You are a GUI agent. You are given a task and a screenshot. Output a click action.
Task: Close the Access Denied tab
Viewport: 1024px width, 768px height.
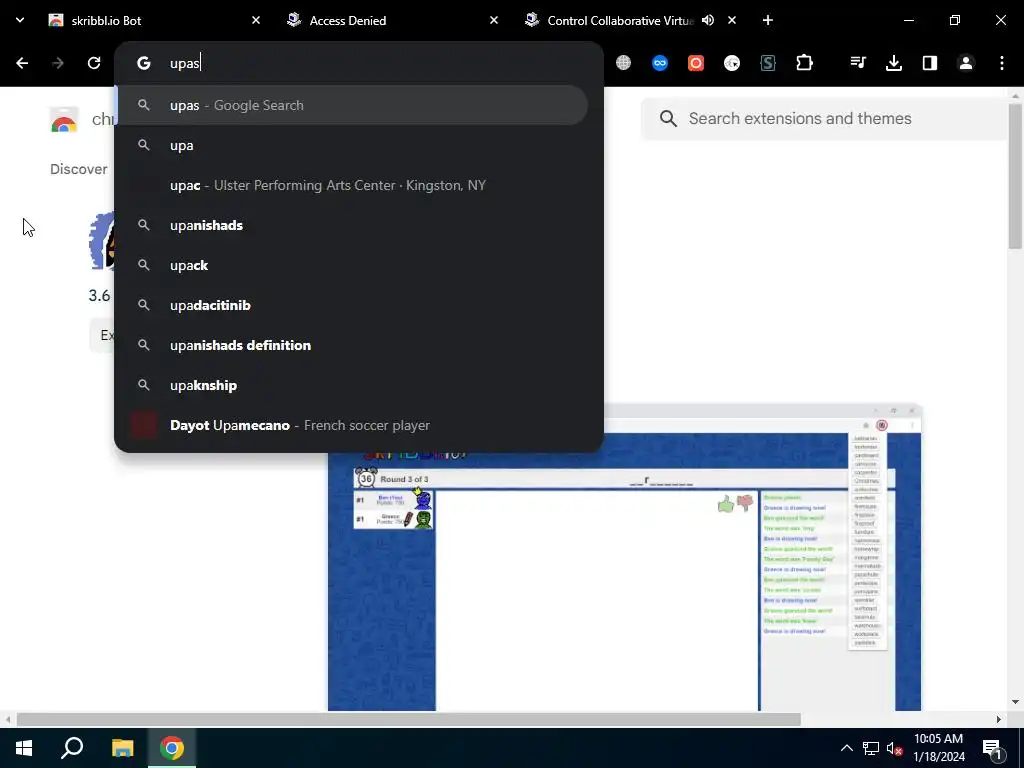pyautogui.click(x=494, y=20)
